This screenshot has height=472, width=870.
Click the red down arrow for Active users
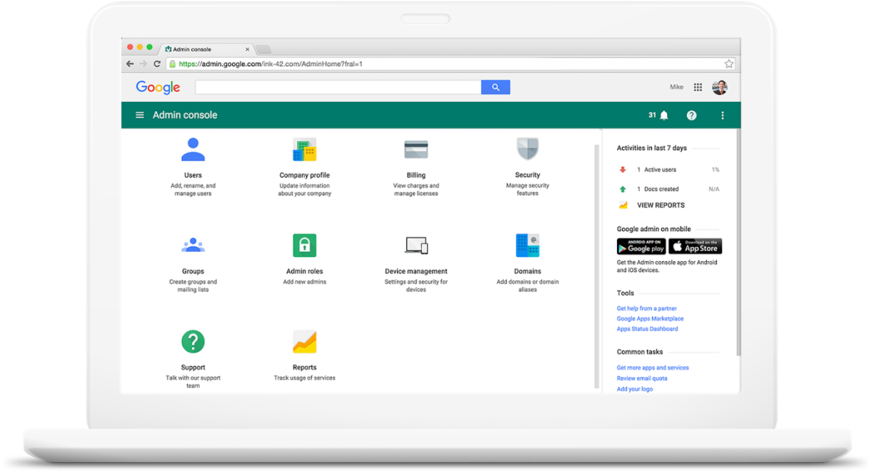(x=623, y=170)
